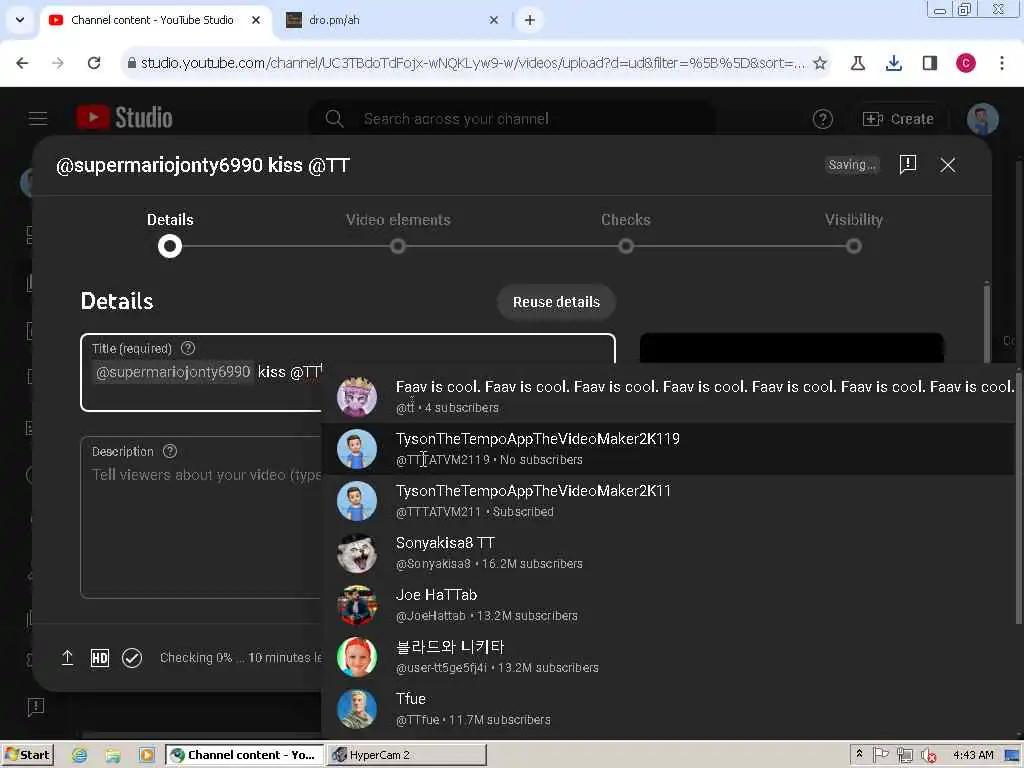Open the taskbar file explorer folder icon

click(x=113, y=755)
